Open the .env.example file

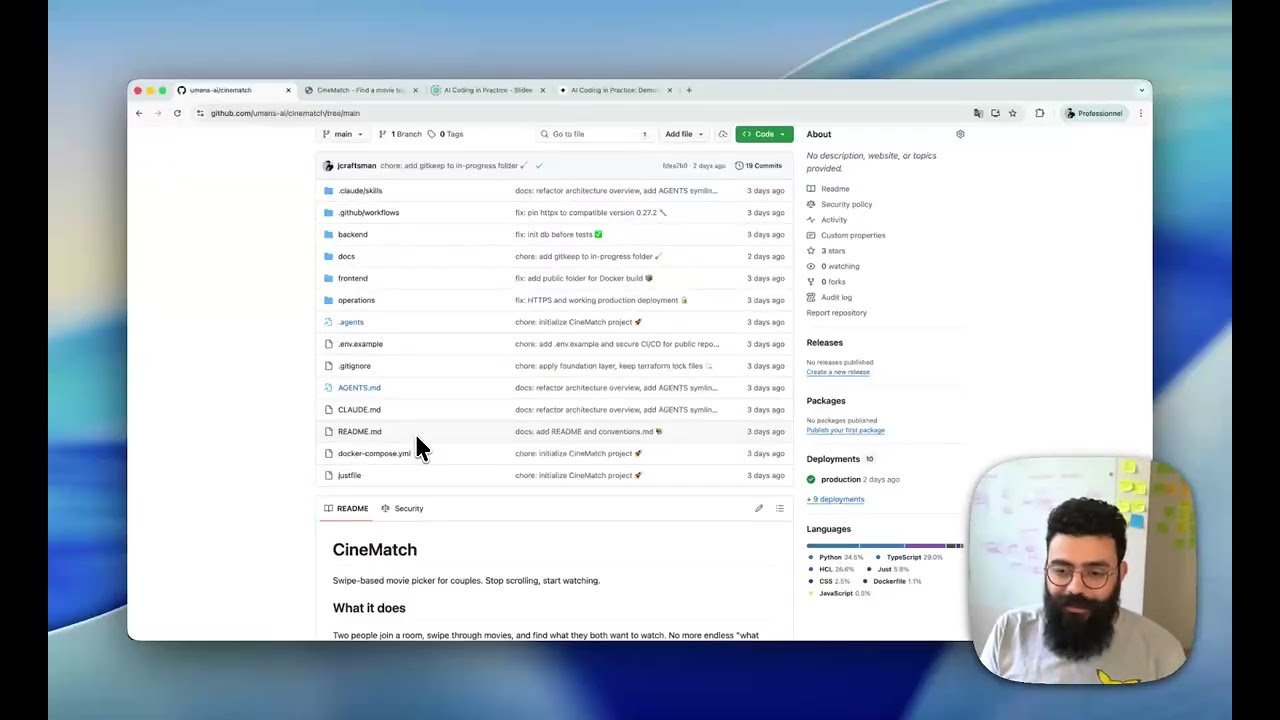pyautogui.click(x=360, y=345)
